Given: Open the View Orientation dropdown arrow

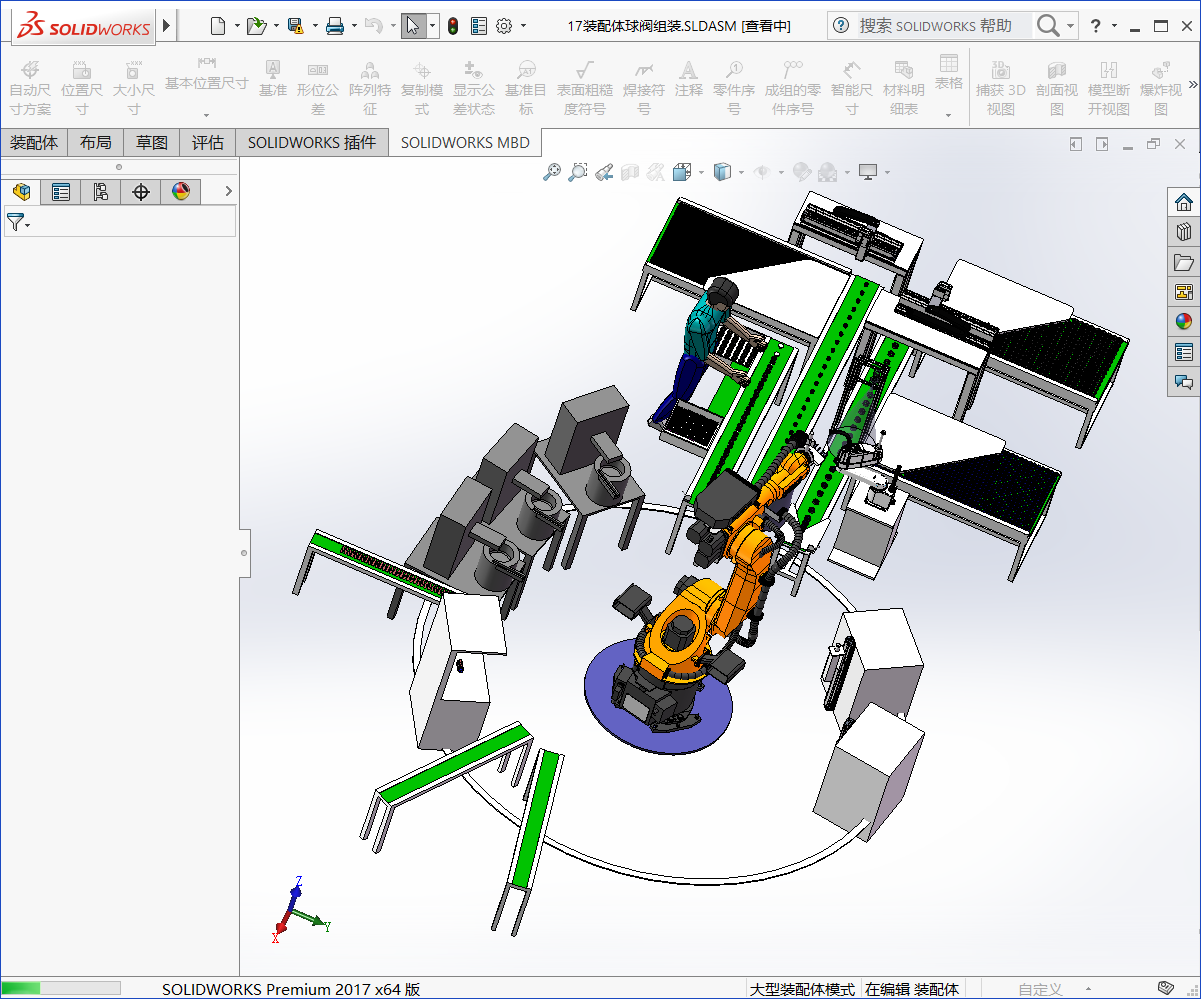Looking at the screenshot, I should (701, 172).
